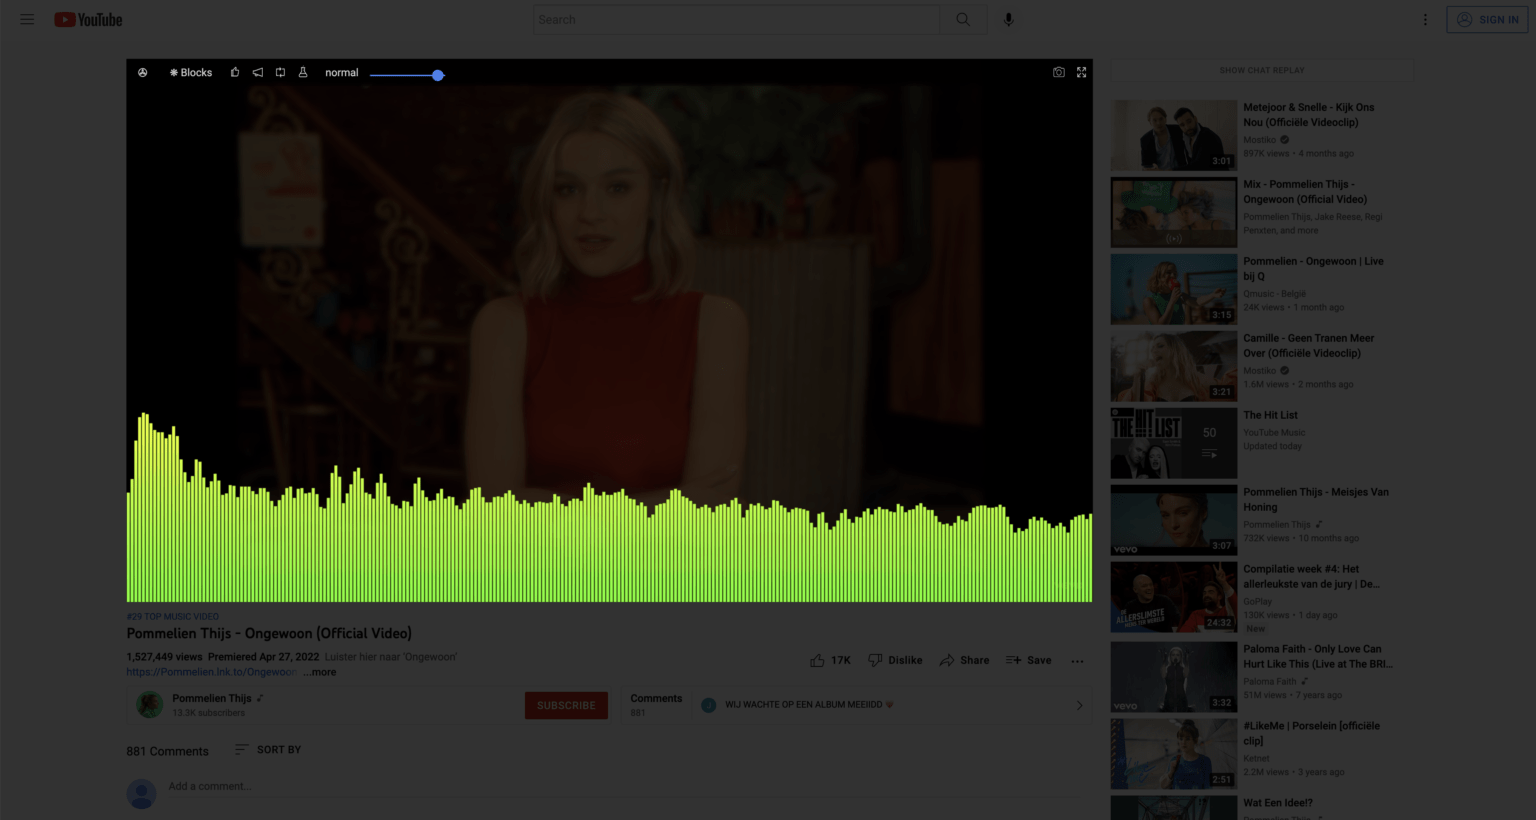Click '...more' to expand the video description
The image size is (1536, 820).
pos(319,672)
